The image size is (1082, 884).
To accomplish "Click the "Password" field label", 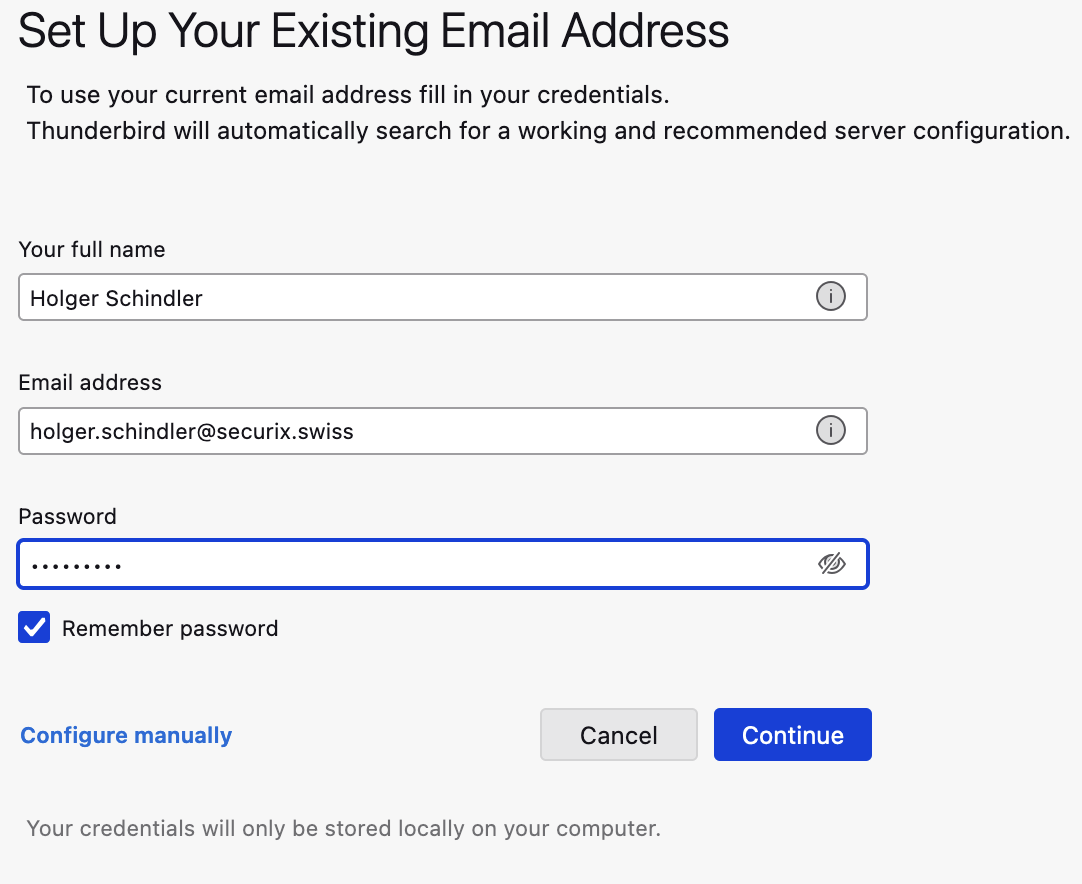I will pyautogui.click(x=68, y=517).
